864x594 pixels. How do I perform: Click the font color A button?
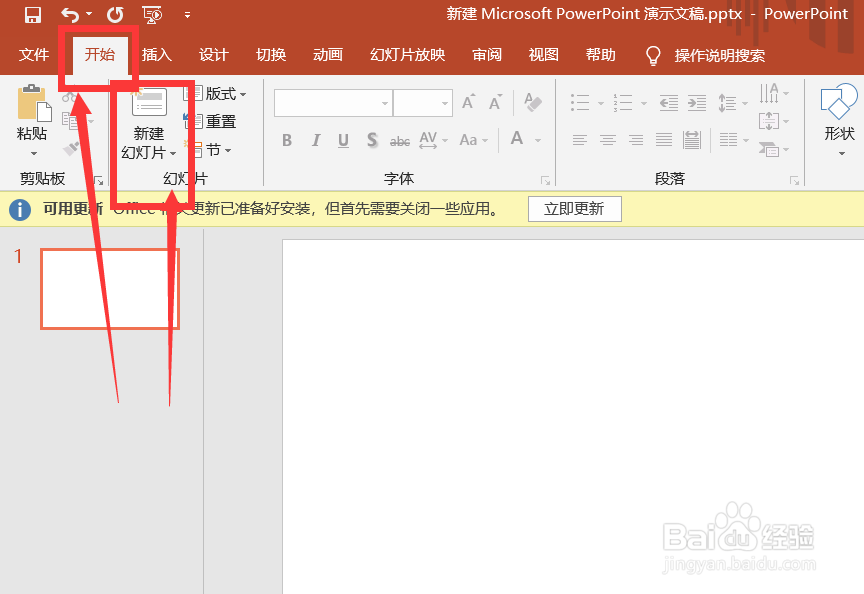pos(517,138)
